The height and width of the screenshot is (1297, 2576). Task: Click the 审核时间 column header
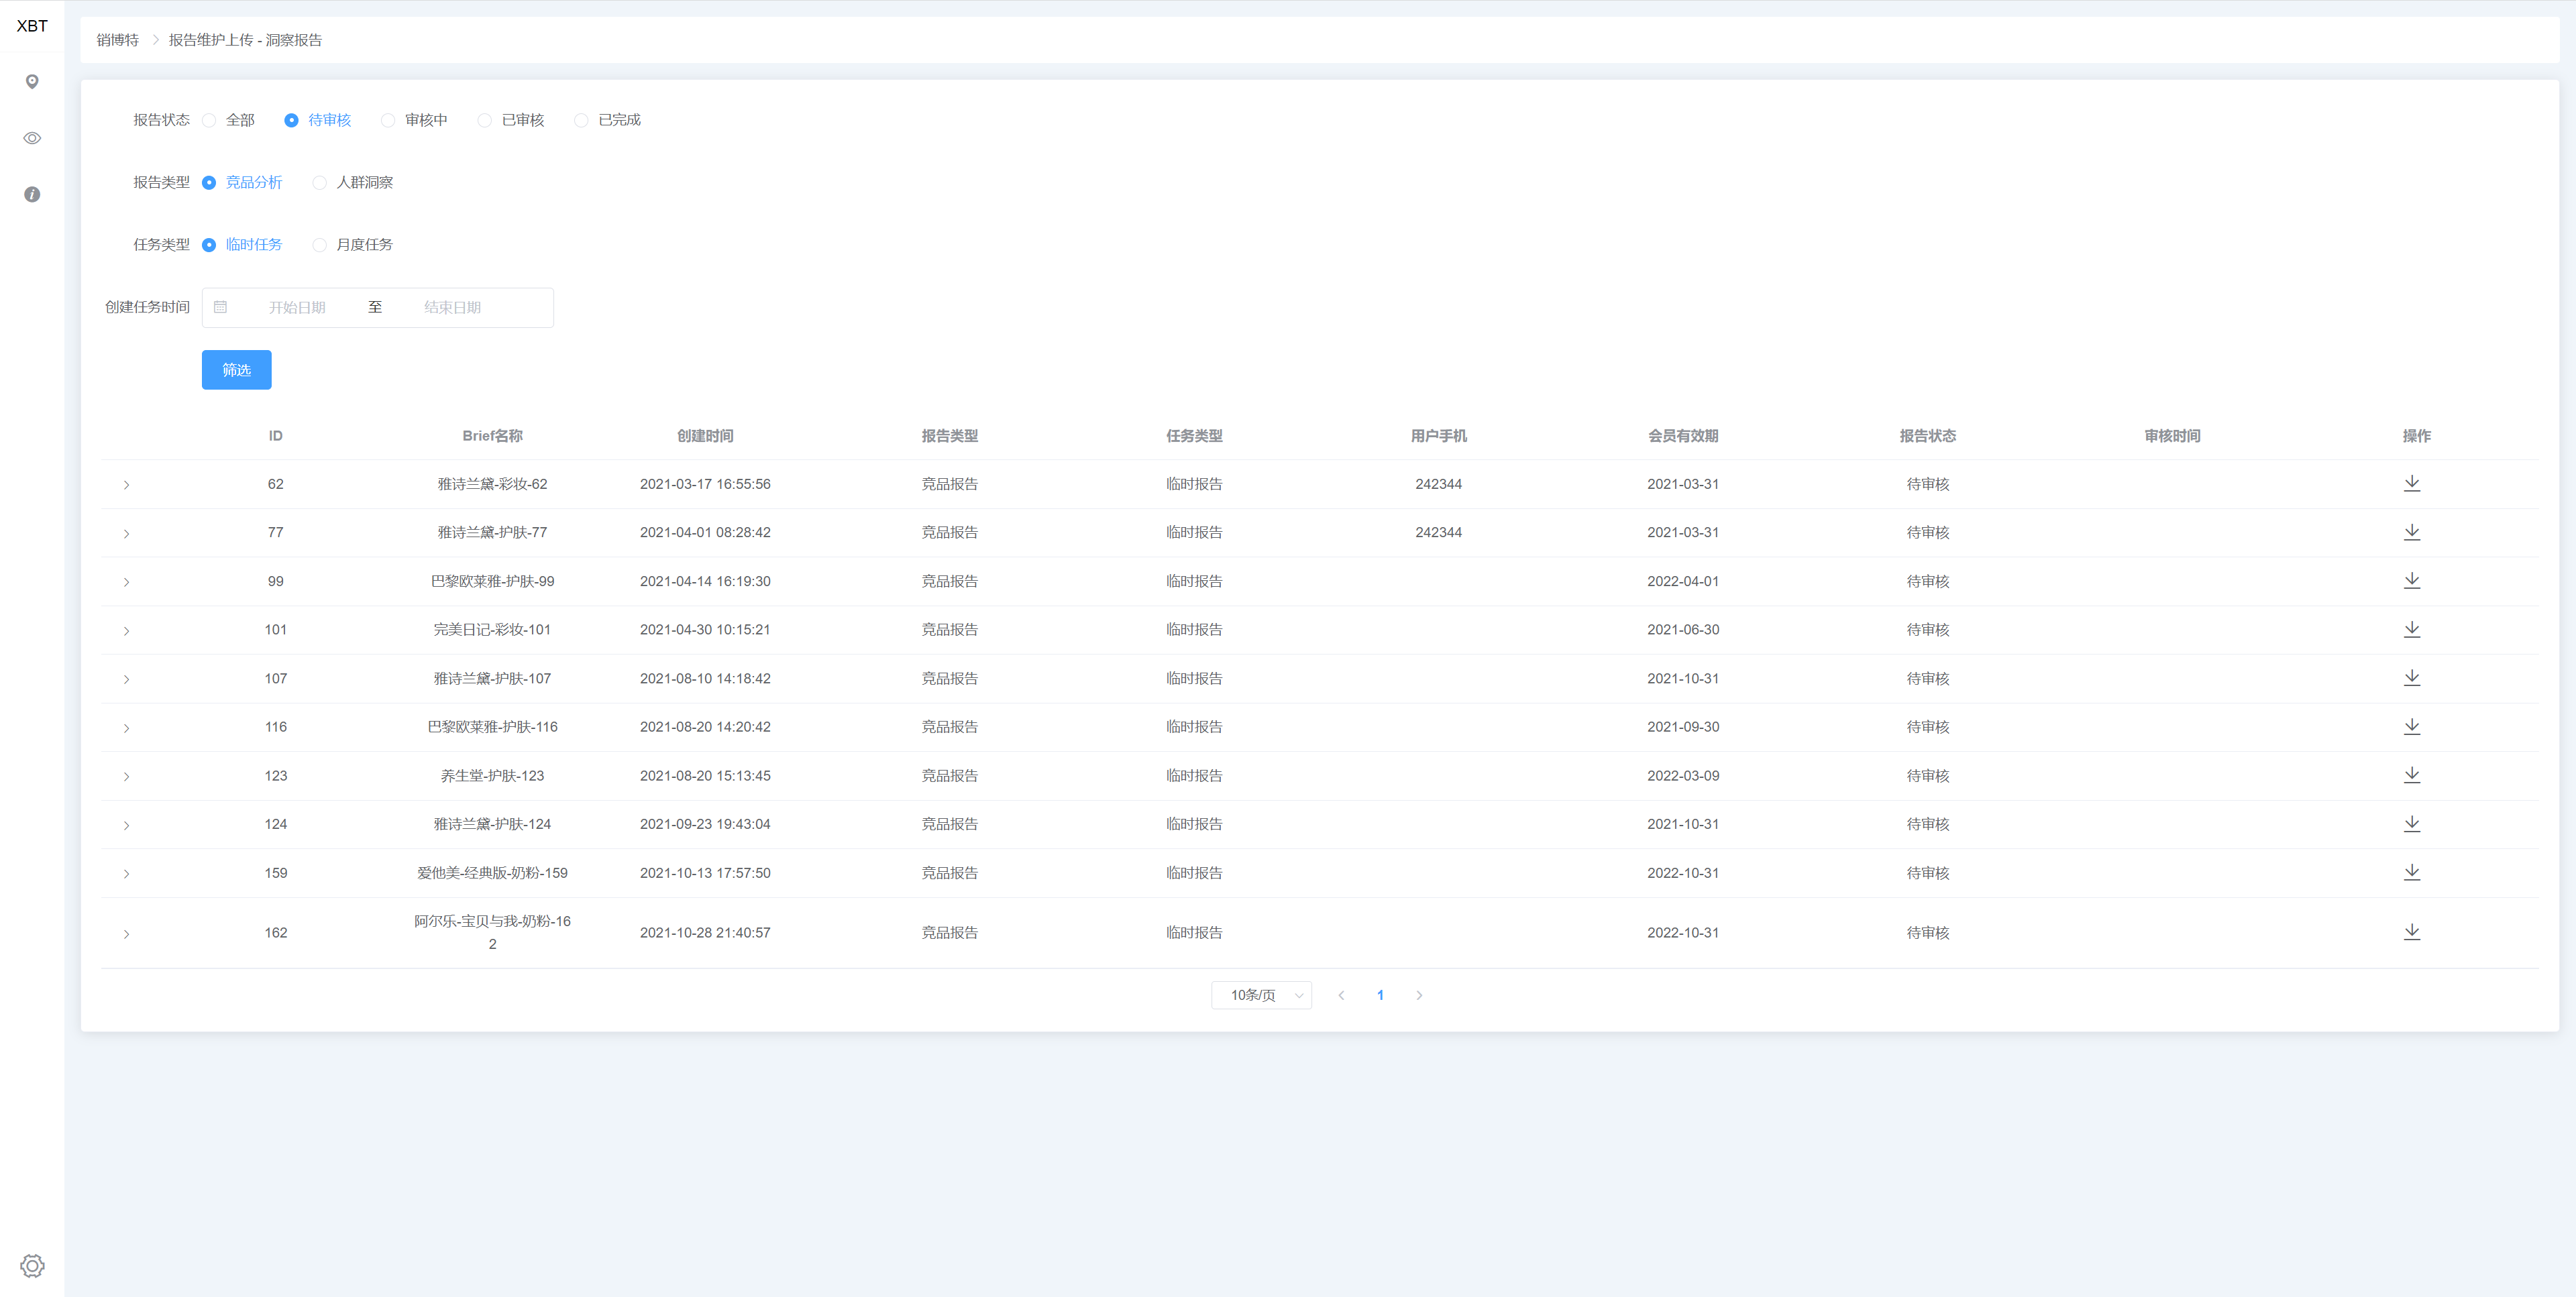[x=2172, y=436]
